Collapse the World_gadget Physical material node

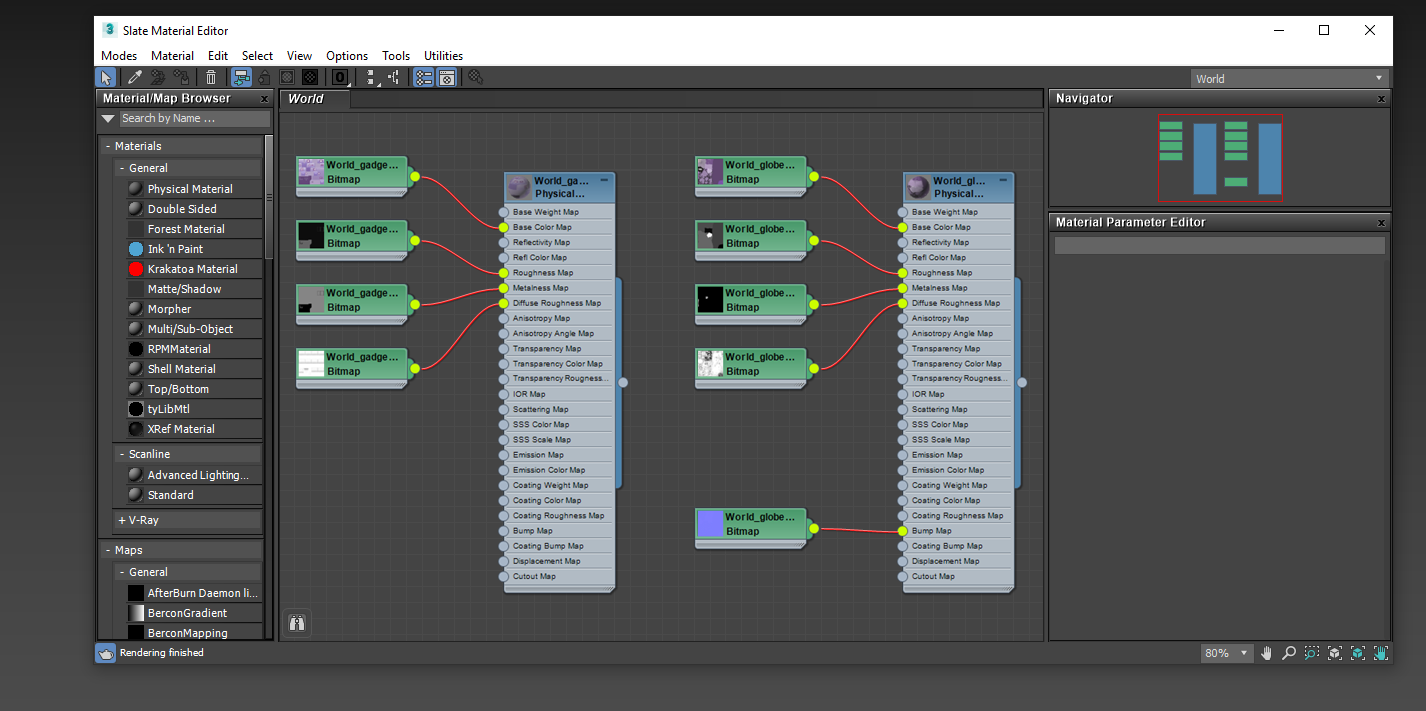[x=604, y=180]
